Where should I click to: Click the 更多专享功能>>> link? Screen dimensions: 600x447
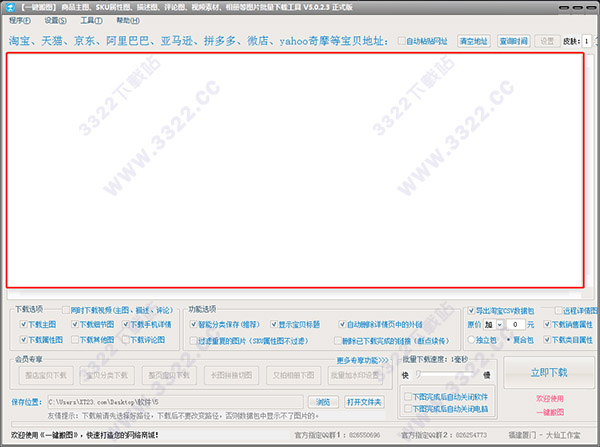click(362, 360)
